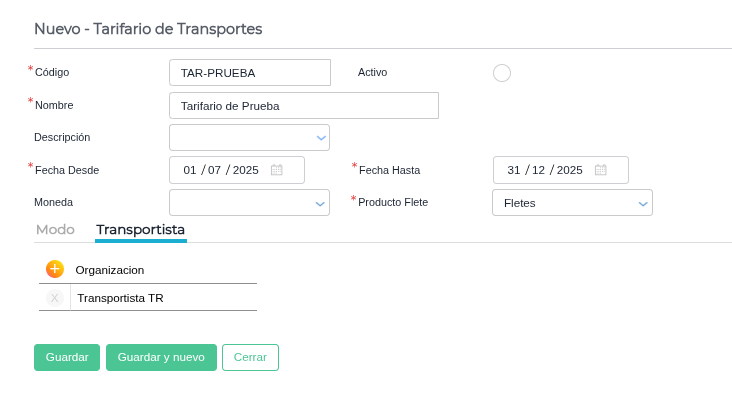The image size is (732, 403).
Task: Focus the Código input field
Action: [x=250, y=73]
